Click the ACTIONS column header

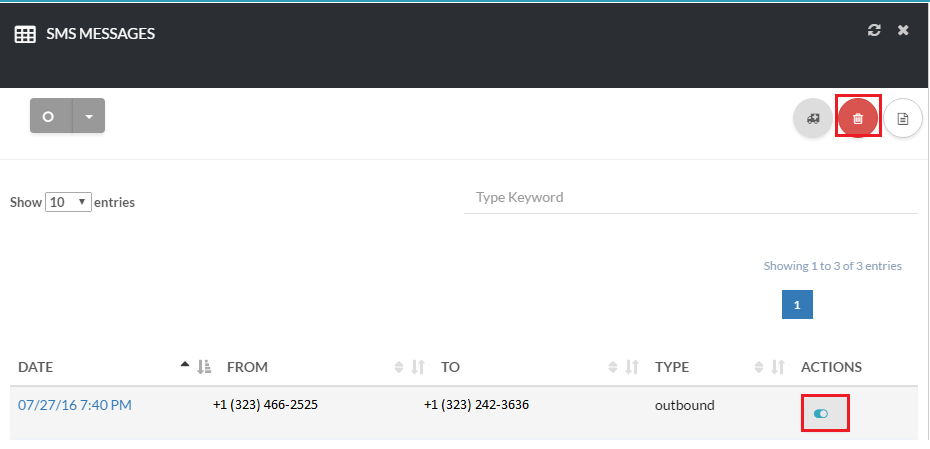831,367
